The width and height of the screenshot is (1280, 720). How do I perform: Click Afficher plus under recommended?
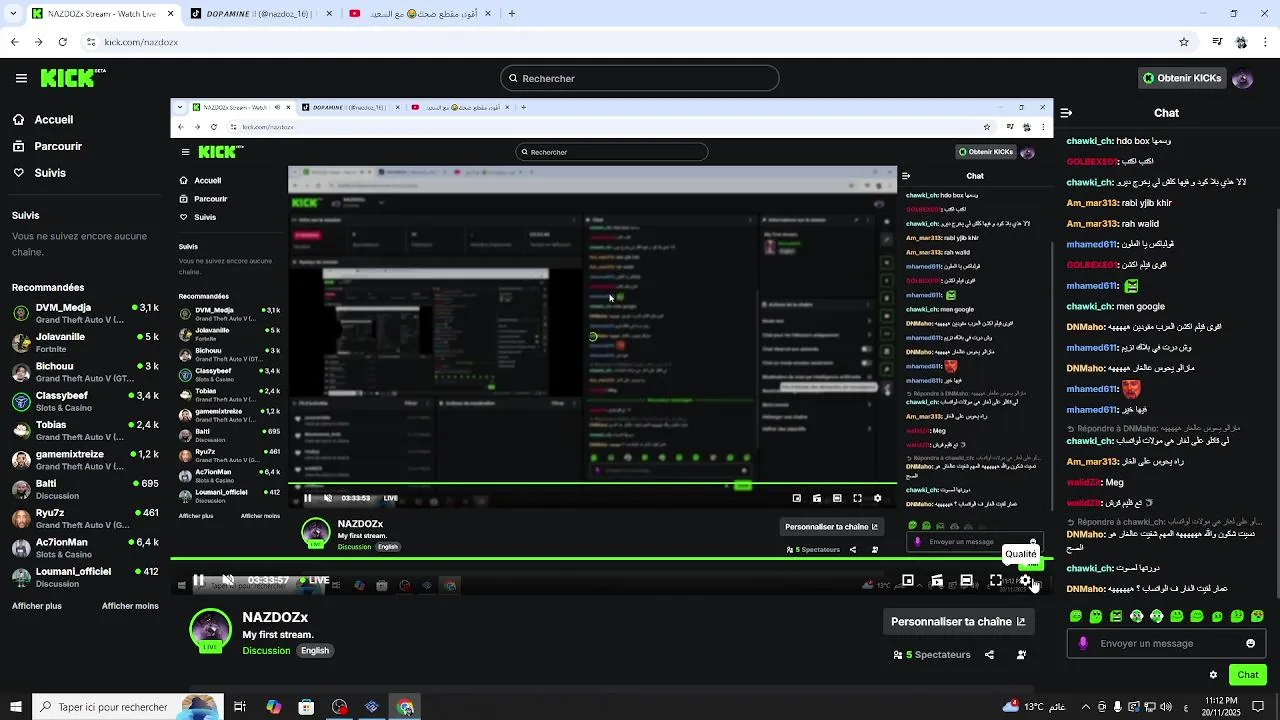point(37,606)
